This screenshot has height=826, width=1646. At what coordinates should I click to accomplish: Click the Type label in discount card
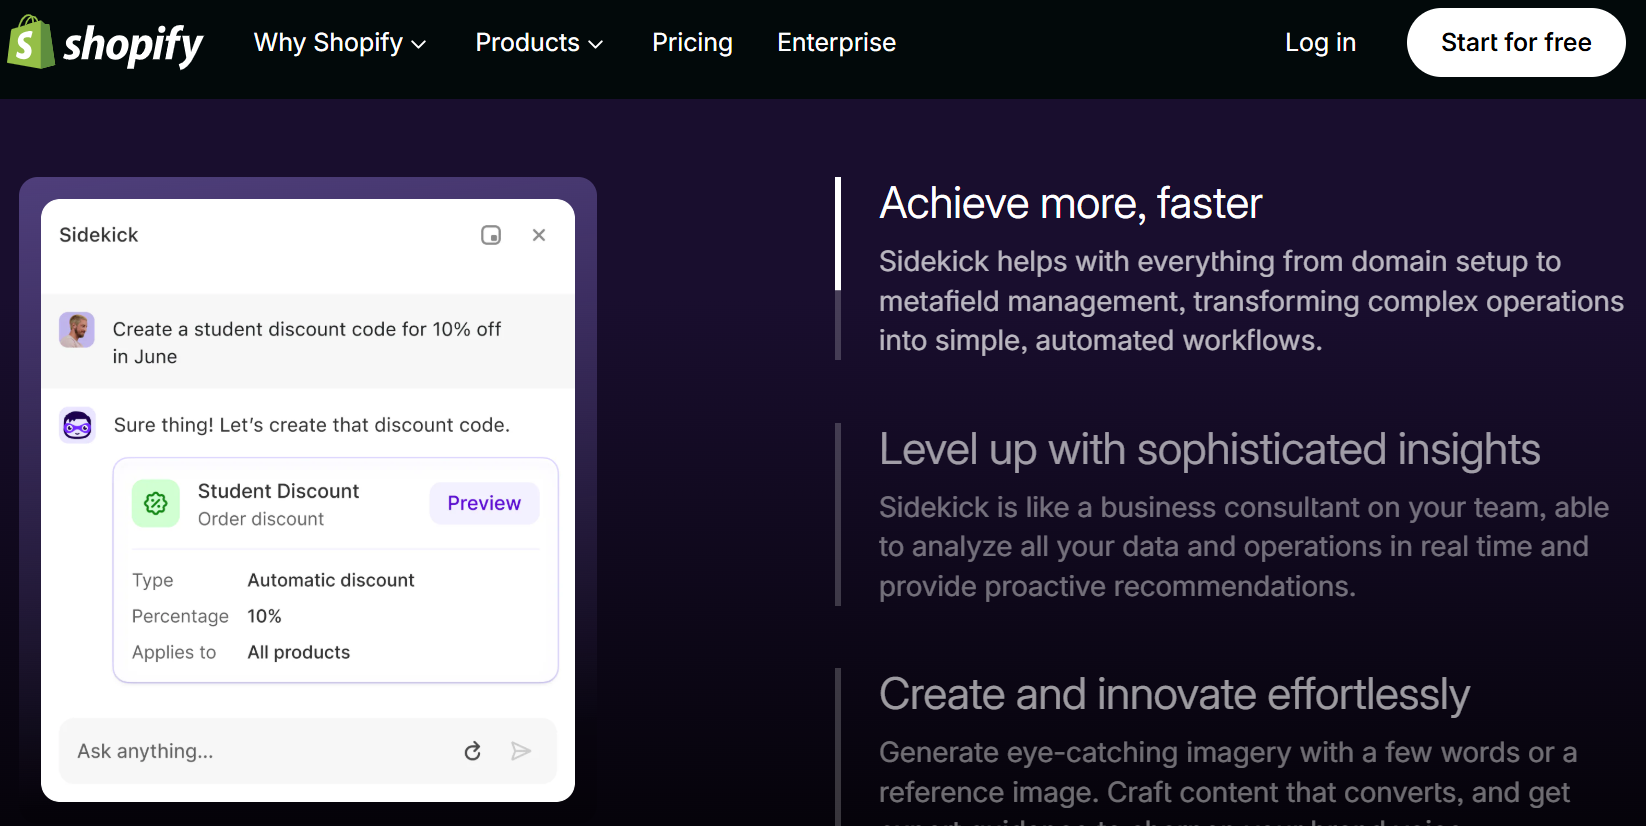point(153,580)
